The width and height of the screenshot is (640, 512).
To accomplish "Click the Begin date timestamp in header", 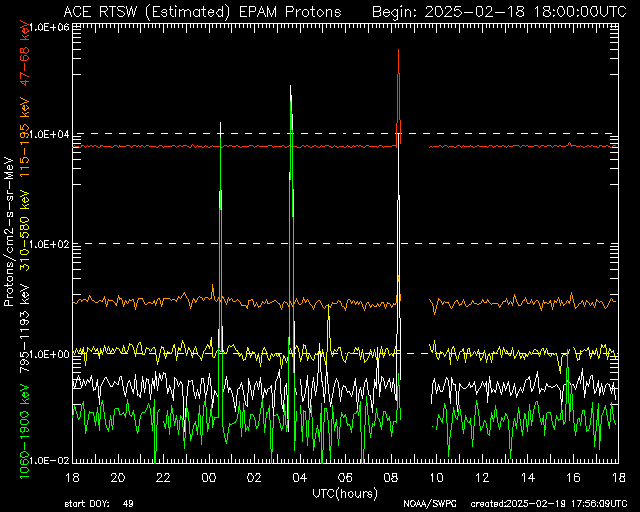I will (499, 12).
